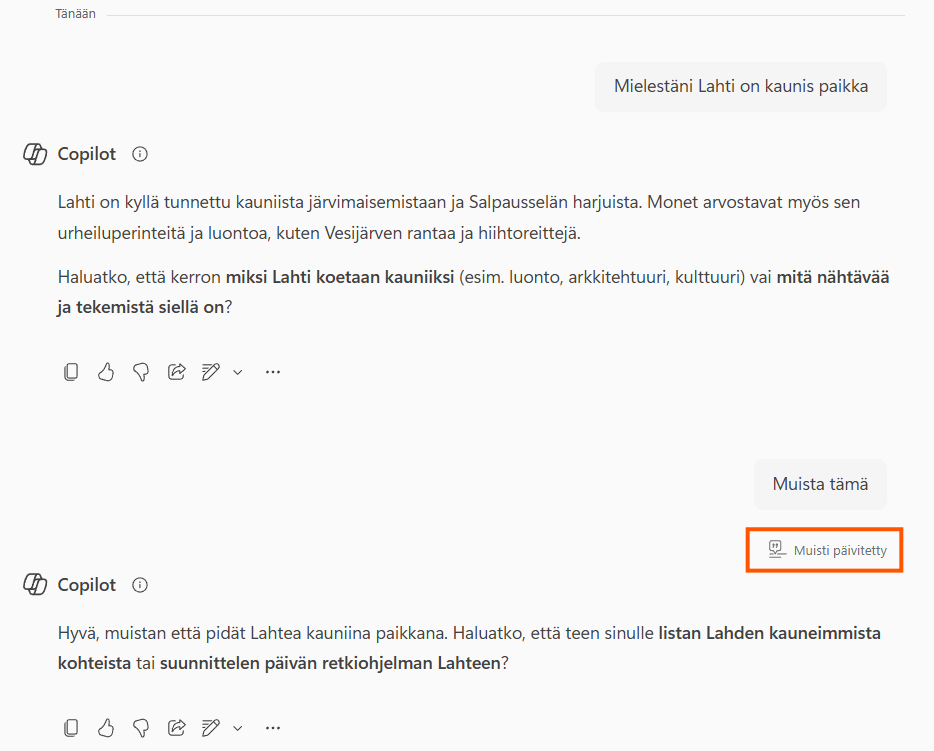Expand edit dropdown chevron under "Hyvä, muistan" response

click(238, 727)
